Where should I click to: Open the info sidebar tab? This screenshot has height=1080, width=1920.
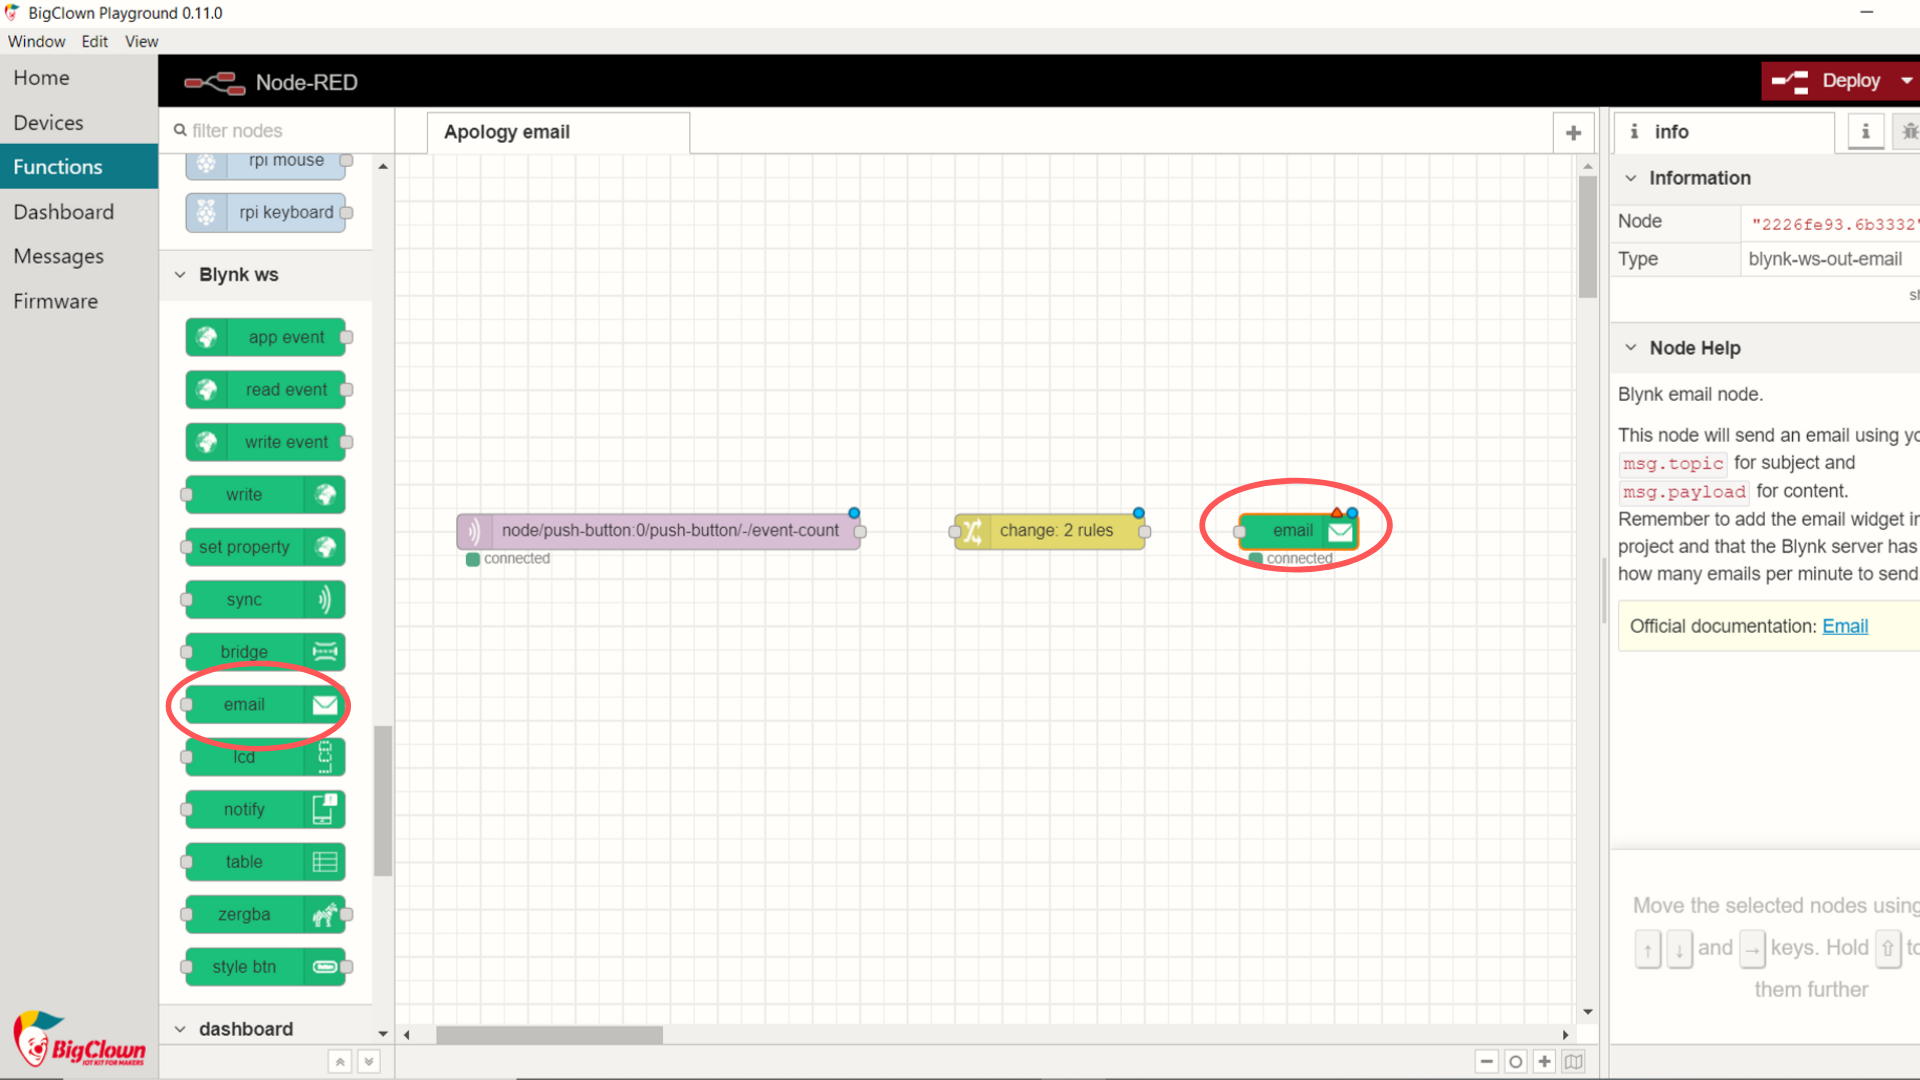1725,132
